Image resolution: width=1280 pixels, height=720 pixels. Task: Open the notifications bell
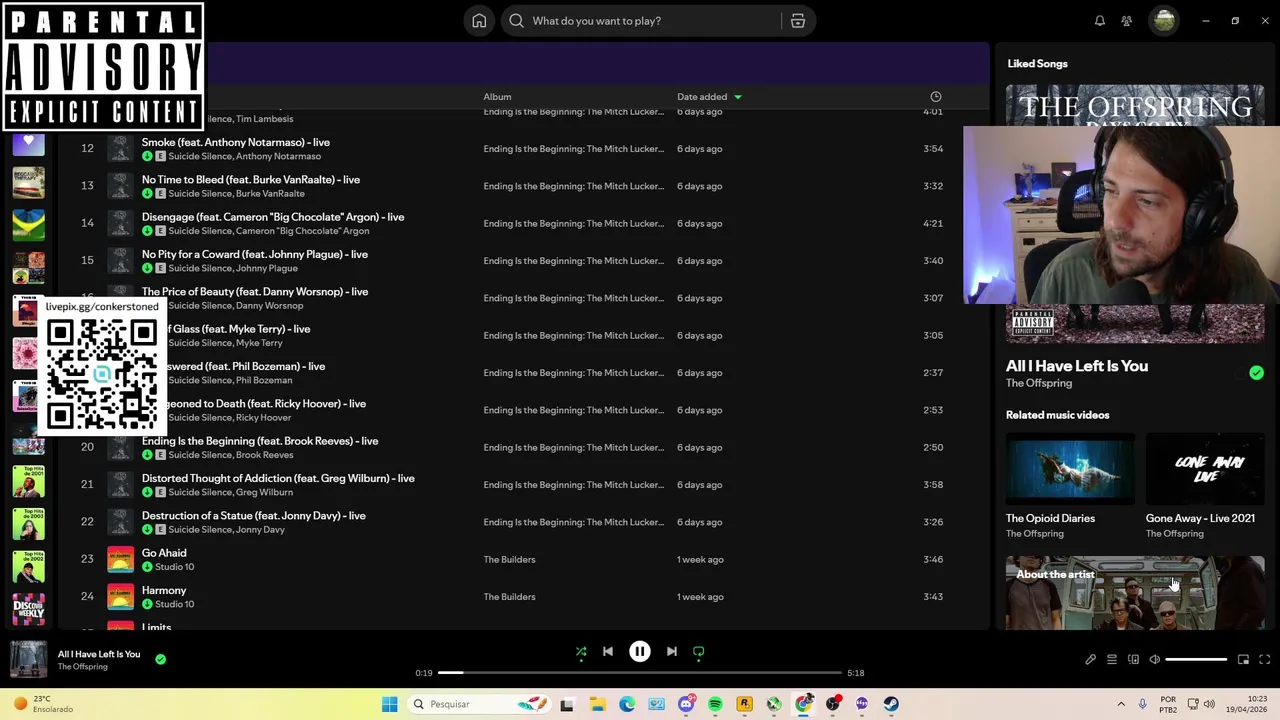[1100, 21]
